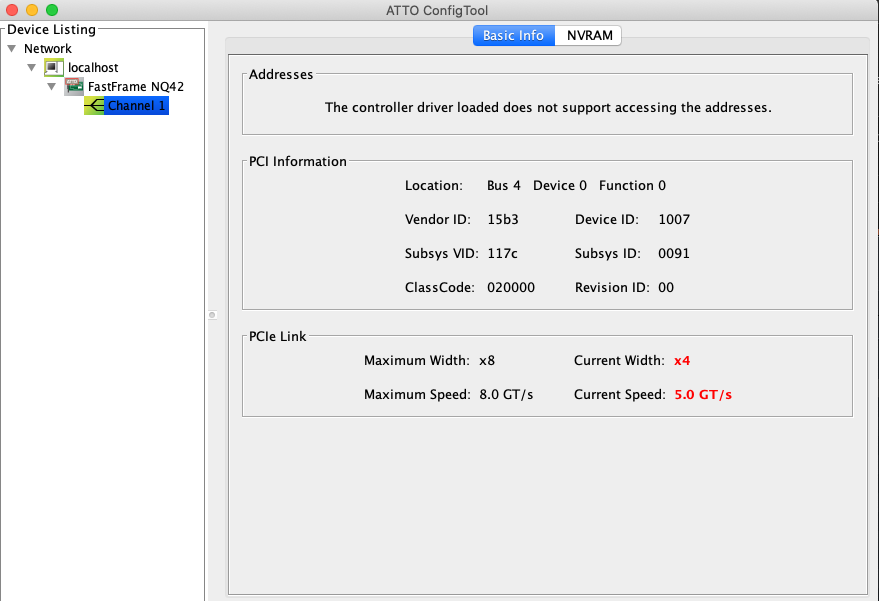Select the Basic Info tab
This screenshot has height=601, width=879.
coord(513,35)
